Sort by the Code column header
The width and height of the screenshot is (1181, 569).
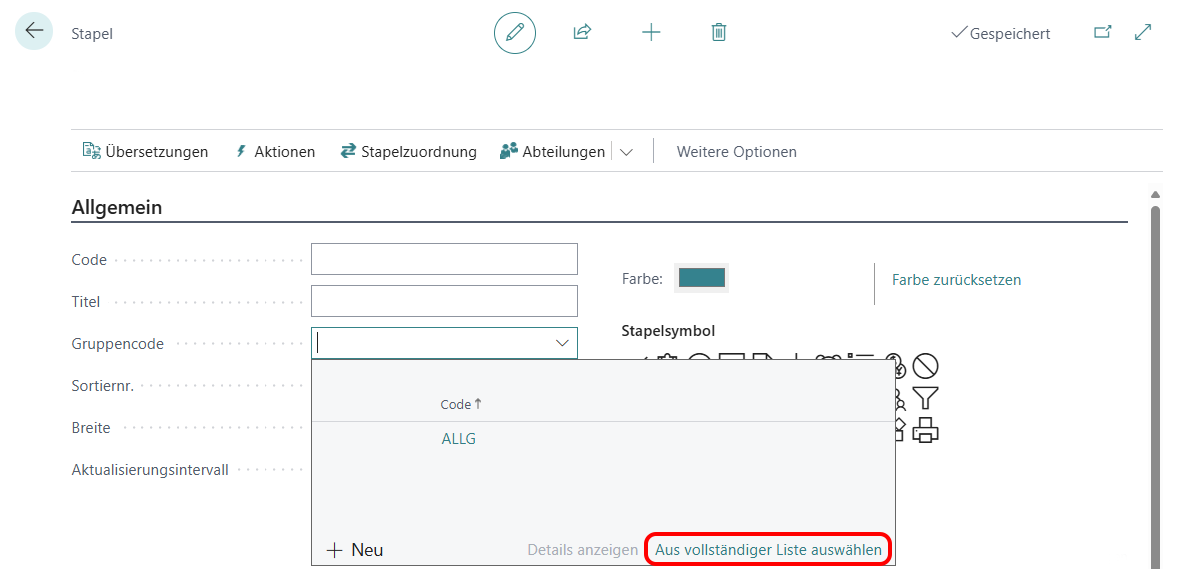(460, 405)
